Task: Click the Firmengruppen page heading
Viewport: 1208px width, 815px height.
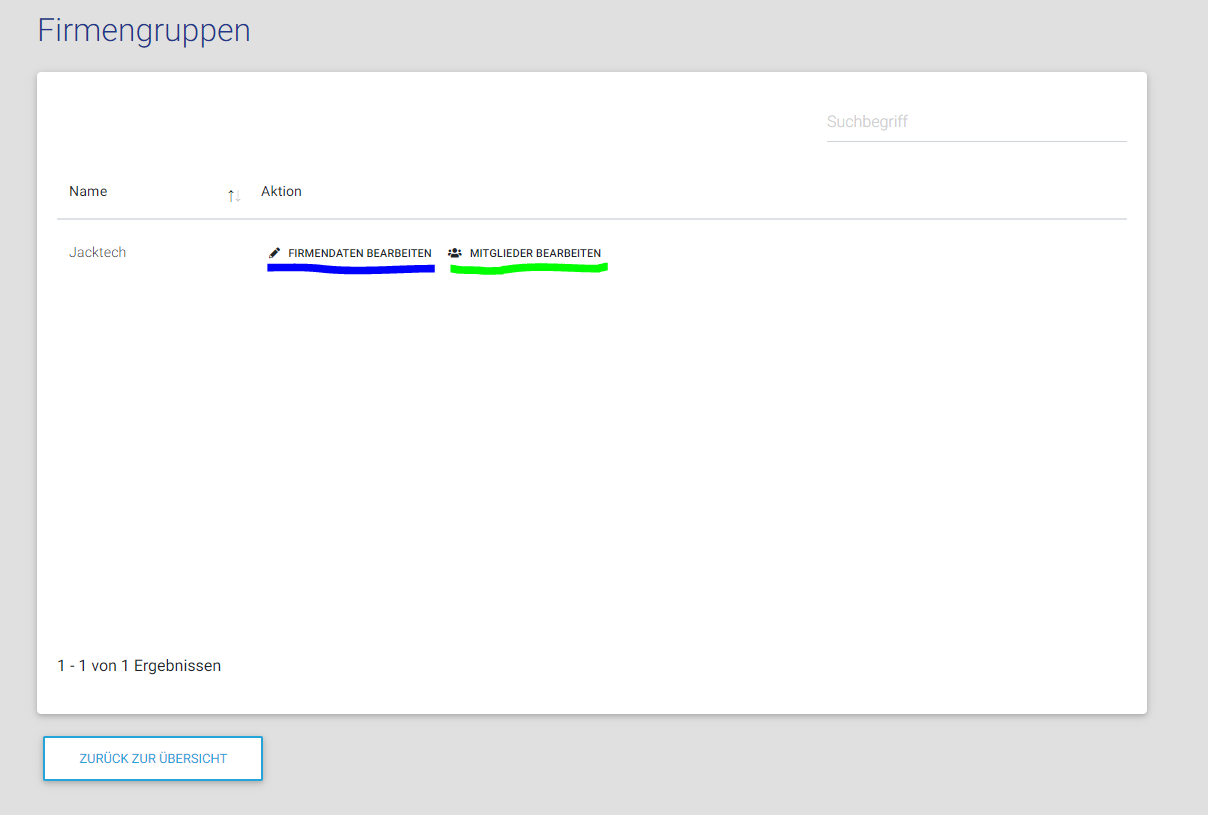Action: click(x=143, y=31)
